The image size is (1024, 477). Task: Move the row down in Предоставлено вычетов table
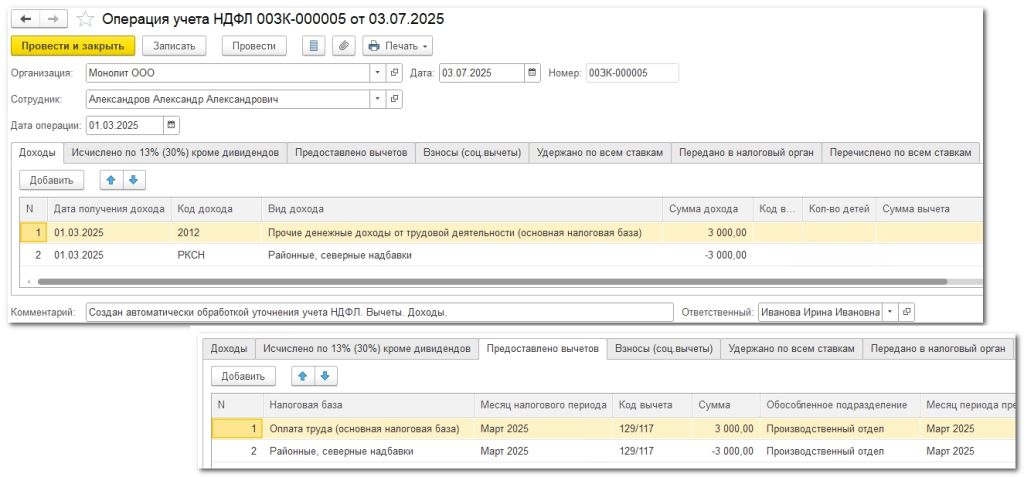(x=325, y=376)
